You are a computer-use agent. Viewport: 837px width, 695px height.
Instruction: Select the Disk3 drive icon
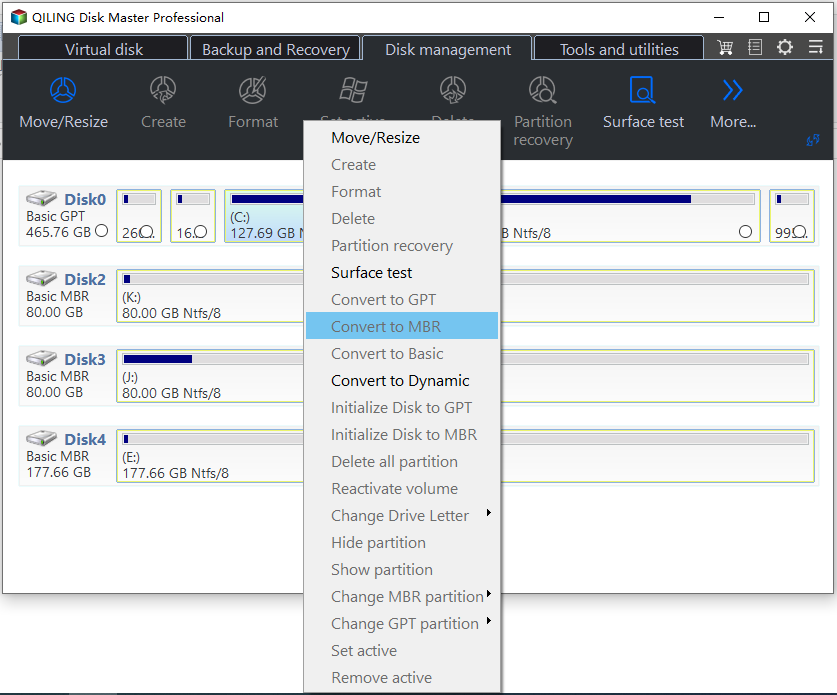click(41, 358)
